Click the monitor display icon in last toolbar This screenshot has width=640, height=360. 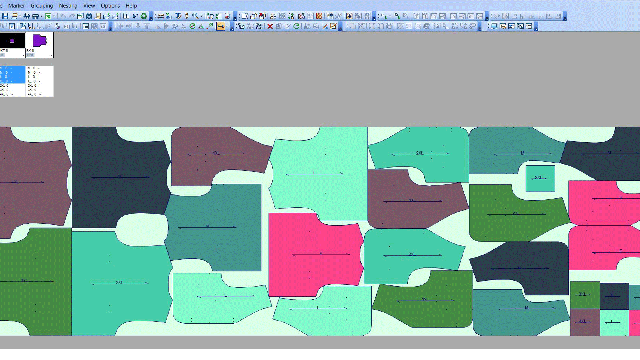tap(494, 26)
